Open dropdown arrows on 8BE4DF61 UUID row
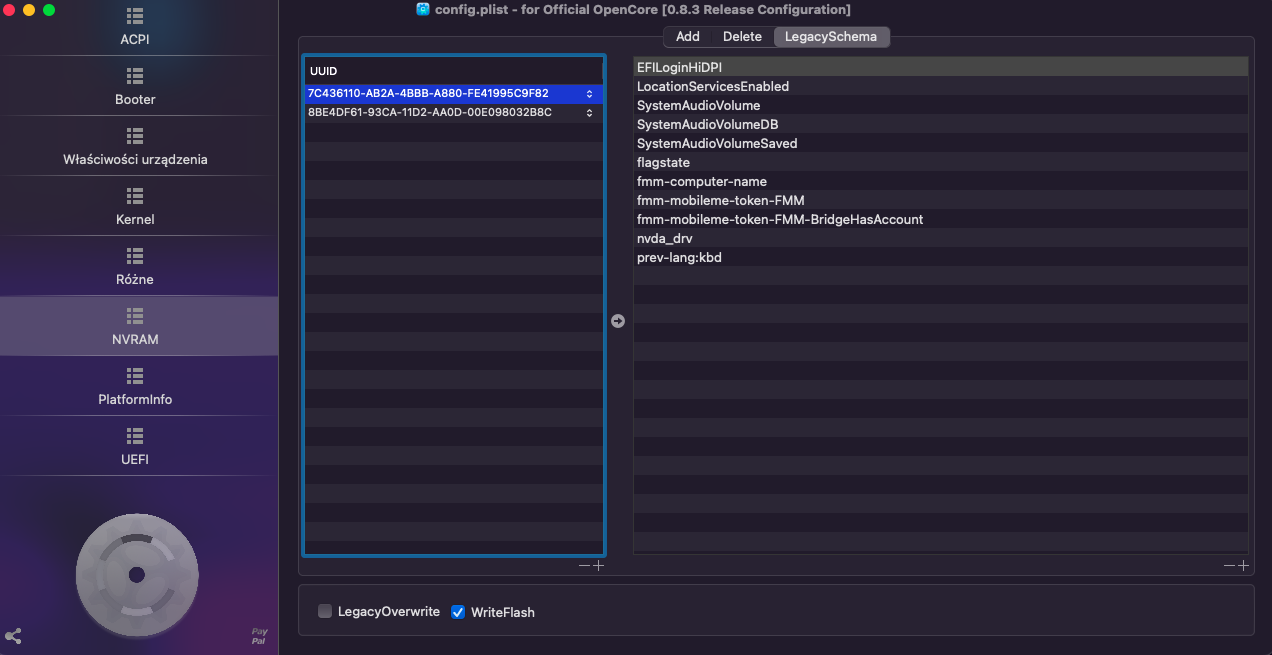This screenshot has height=655, width=1272. [589, 113]
